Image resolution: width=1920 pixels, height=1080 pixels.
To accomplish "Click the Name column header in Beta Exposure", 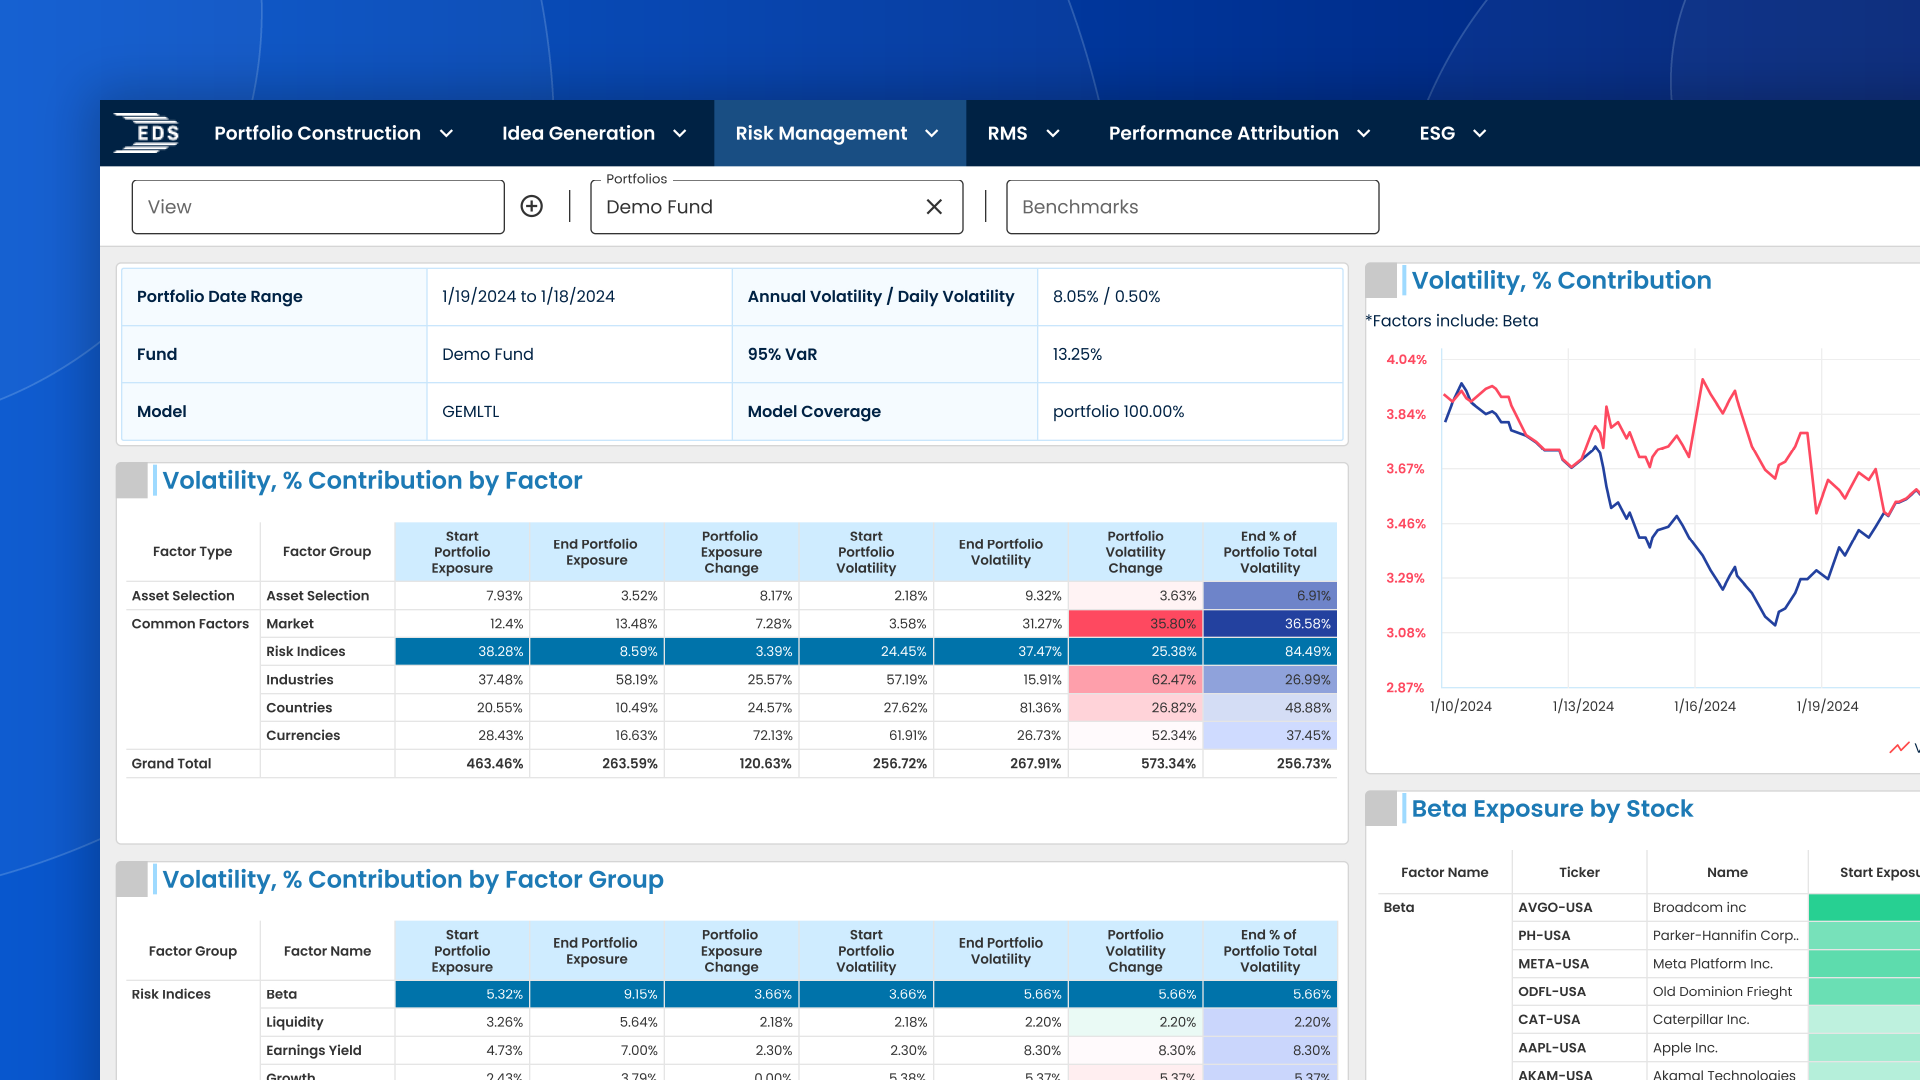I will click(1727, 872).
